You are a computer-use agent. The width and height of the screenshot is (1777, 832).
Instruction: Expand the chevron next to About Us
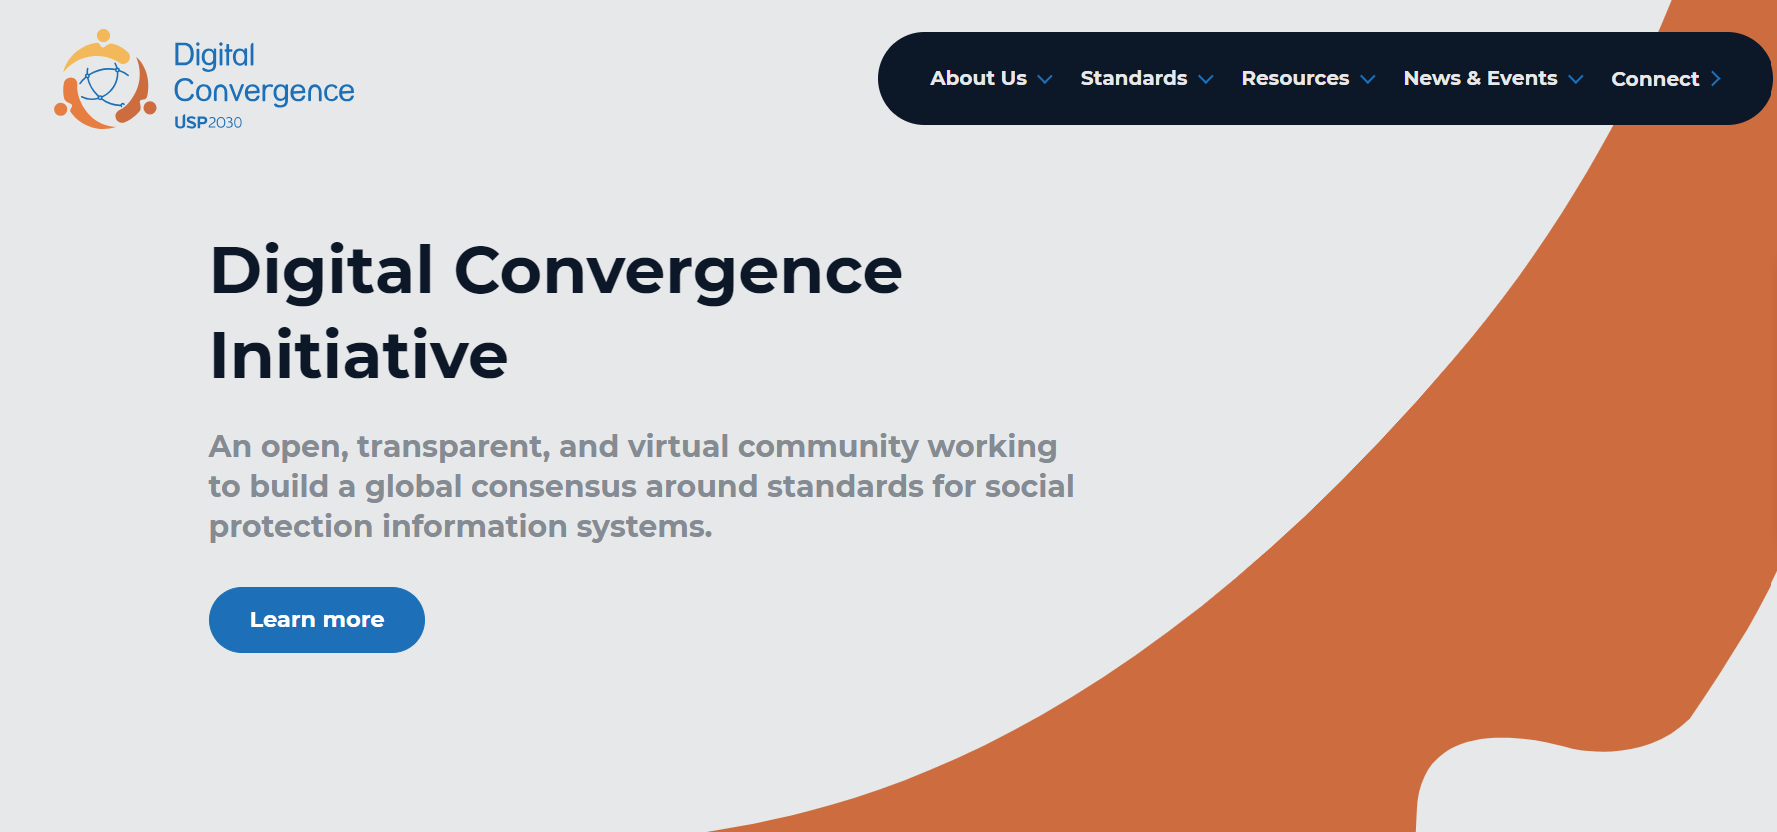[1045, 79]
